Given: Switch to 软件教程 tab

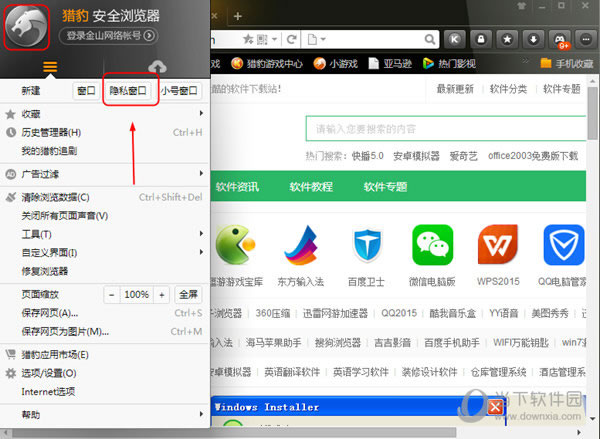Looking at the screenshot, I should [311, 187].
